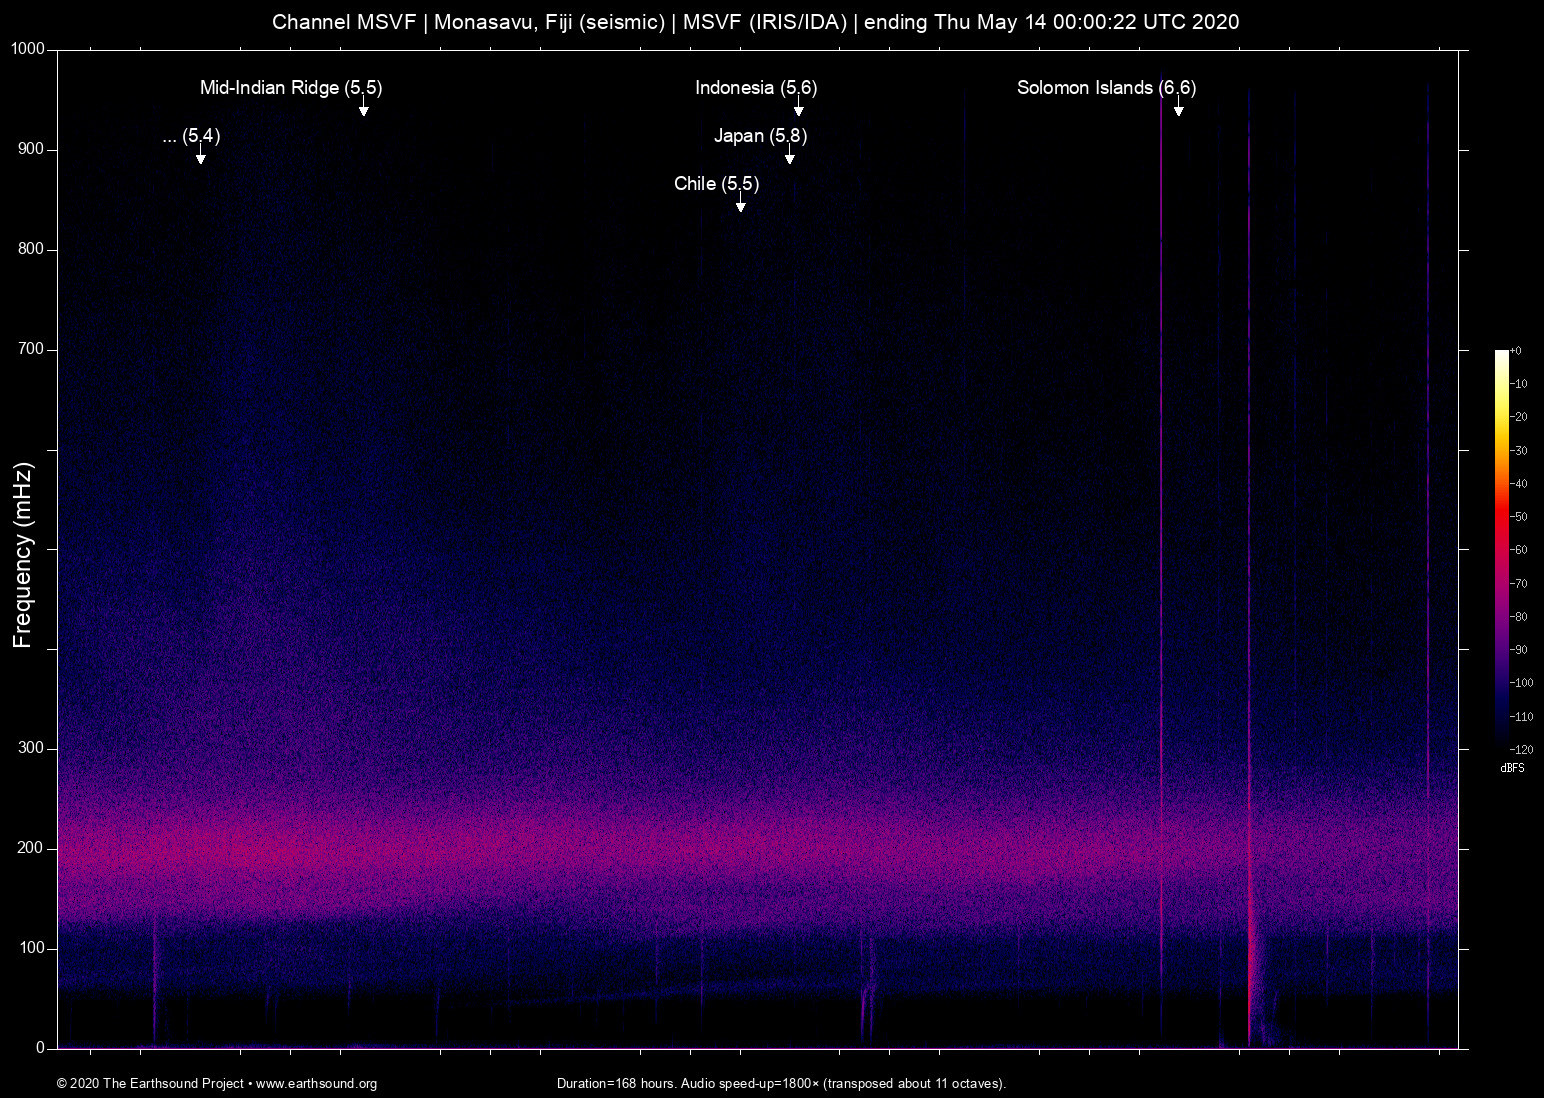This screenshot has width=1544, height=1098.
Task: Select the Japan (5.8) earthquake label
Action: coord(760,136)
